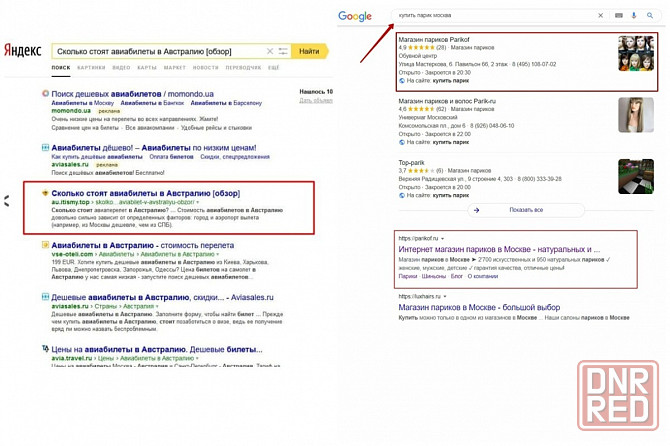Open Google's on-screen keyboard icon
The image size is (670, 446).
(618, 15)
